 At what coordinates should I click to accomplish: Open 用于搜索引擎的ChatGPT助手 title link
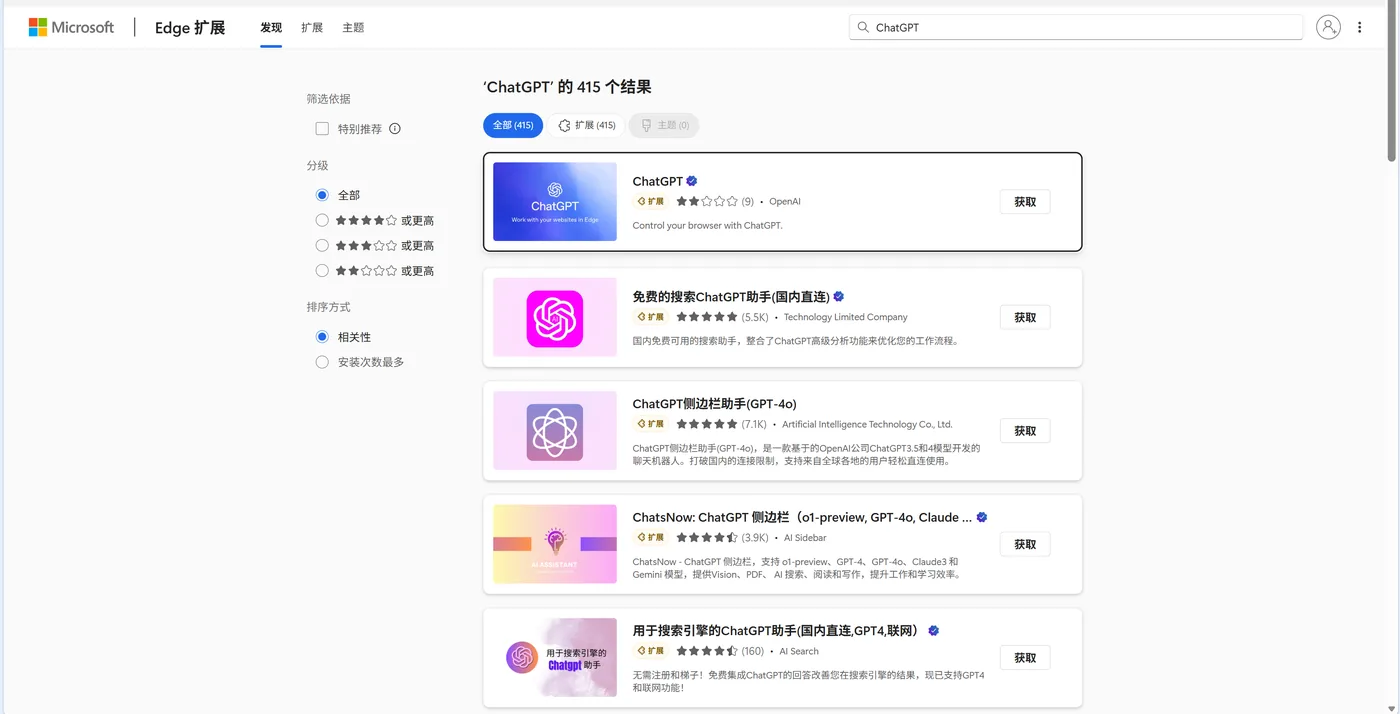(x=776, y=630)
